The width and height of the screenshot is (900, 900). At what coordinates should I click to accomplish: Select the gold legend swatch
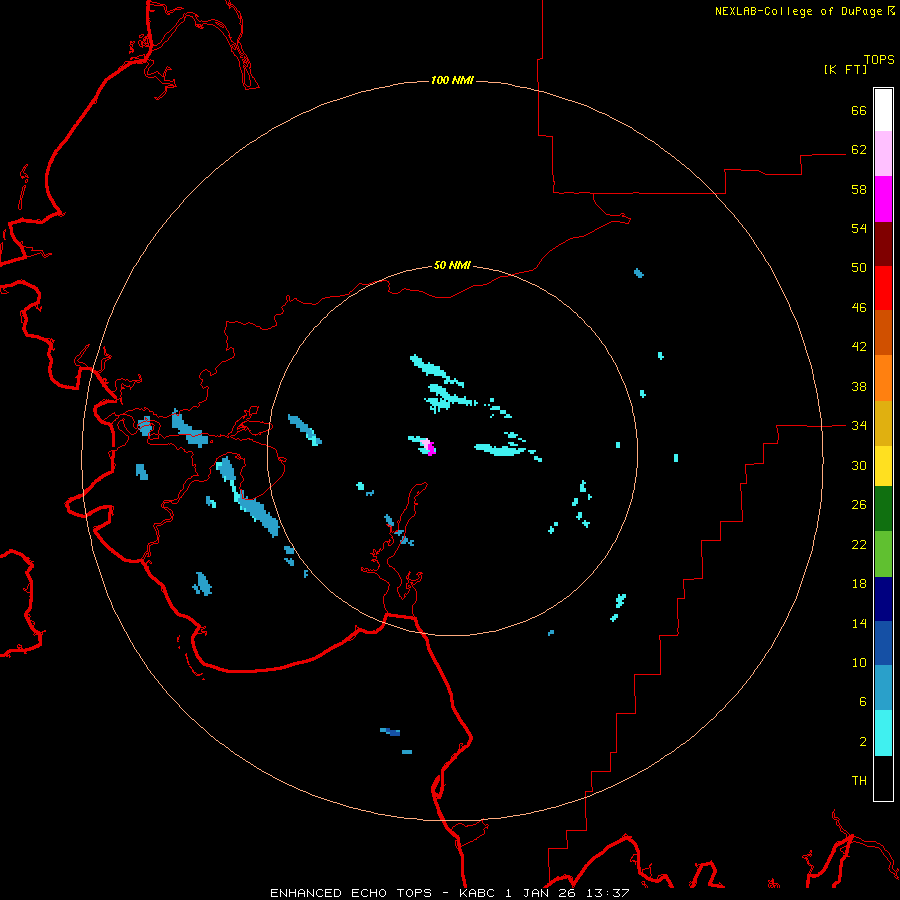[883, 423]
